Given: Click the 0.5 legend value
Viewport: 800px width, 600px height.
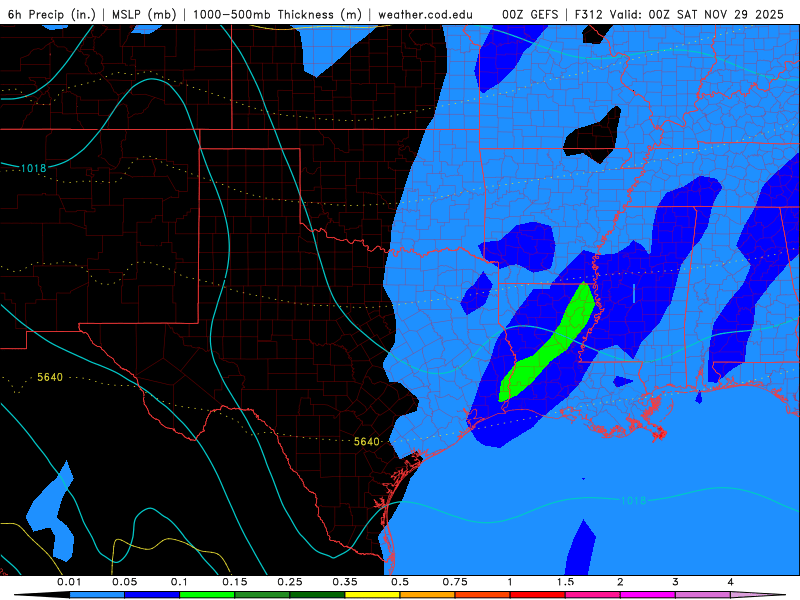Looking at the screenshot, I should tap(400, 582).
